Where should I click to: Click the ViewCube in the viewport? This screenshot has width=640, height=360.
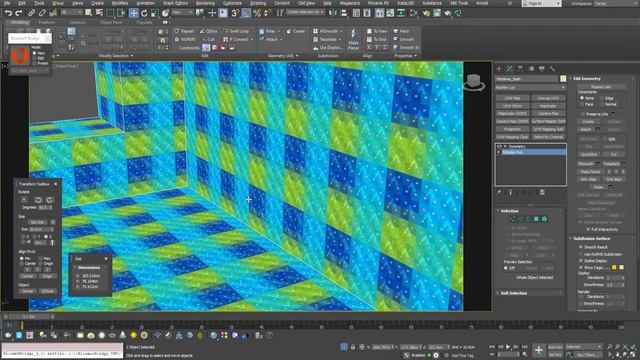click(x=474, y=82)
